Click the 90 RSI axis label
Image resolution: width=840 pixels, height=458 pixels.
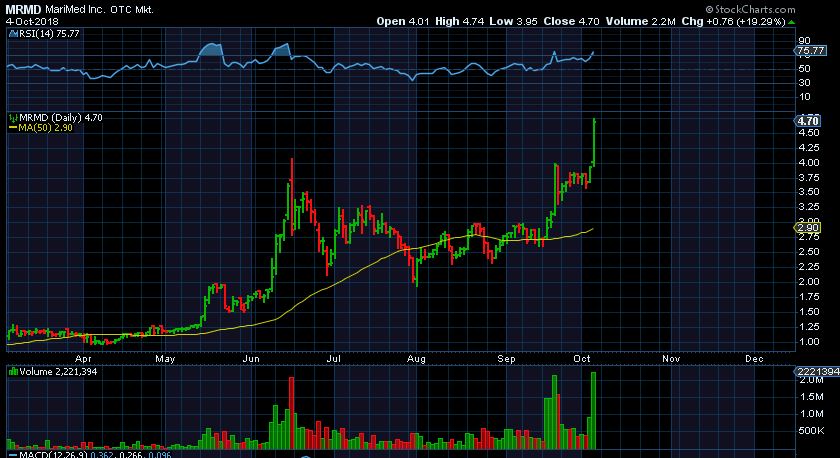pos(804,41)
